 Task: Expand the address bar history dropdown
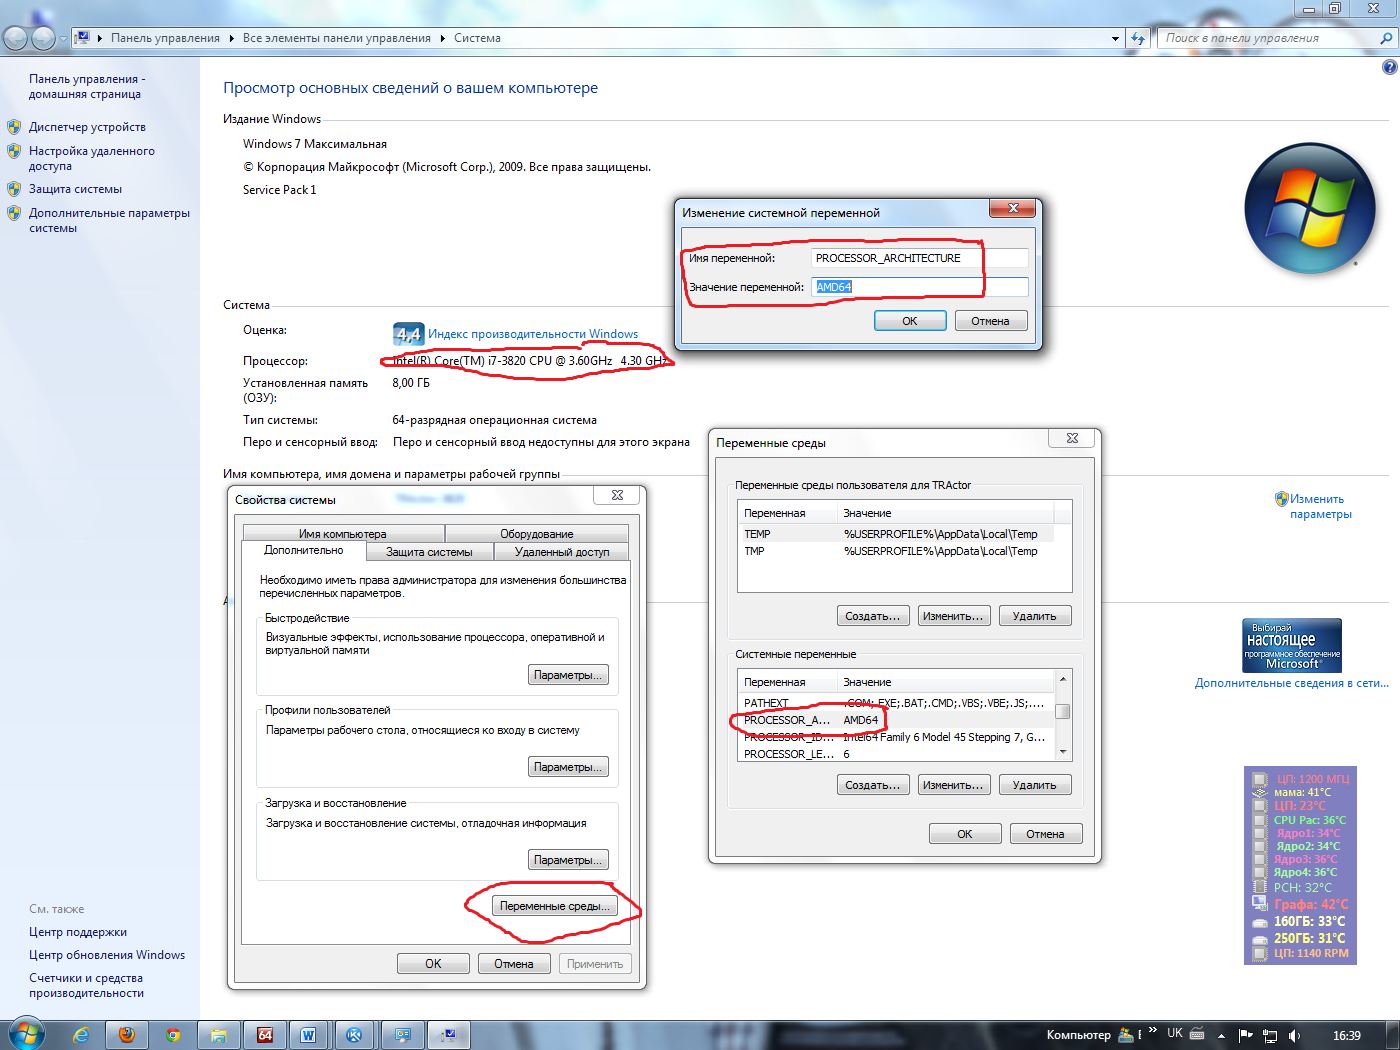pyautogui.click(x=1115, y=38)
